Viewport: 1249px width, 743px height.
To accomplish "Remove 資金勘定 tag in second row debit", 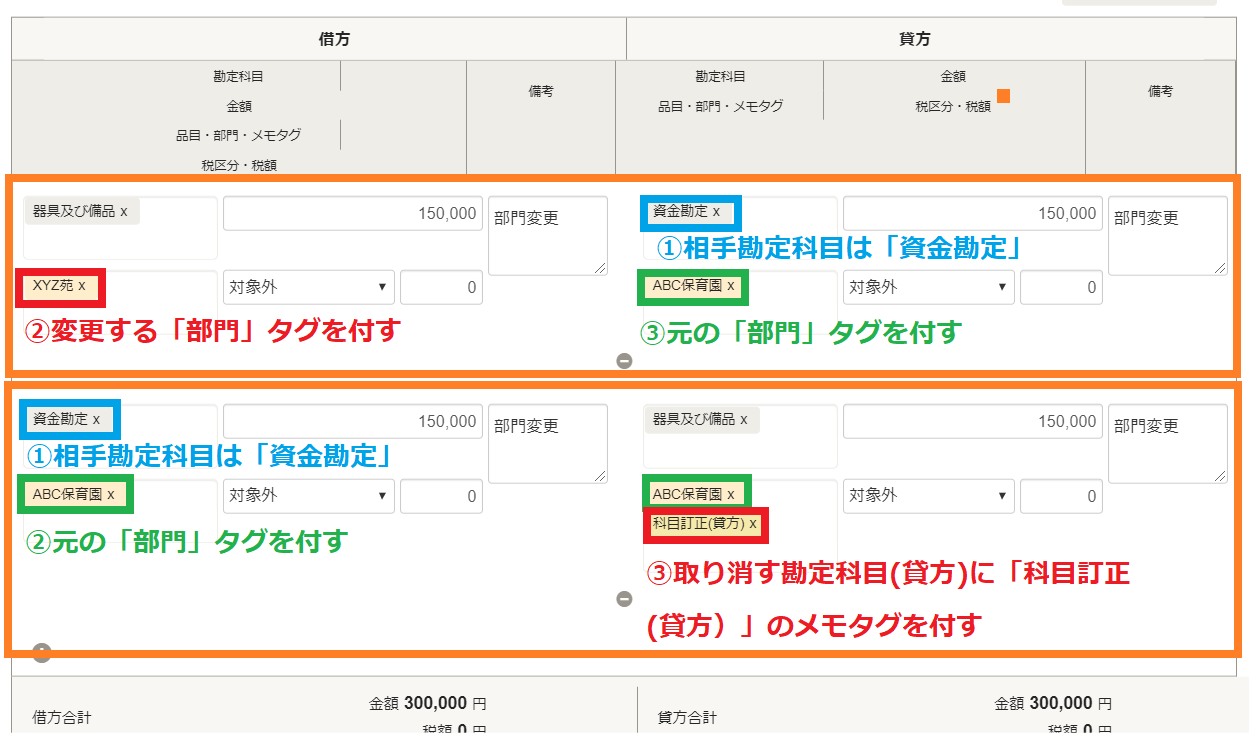I will click(96, 420).
